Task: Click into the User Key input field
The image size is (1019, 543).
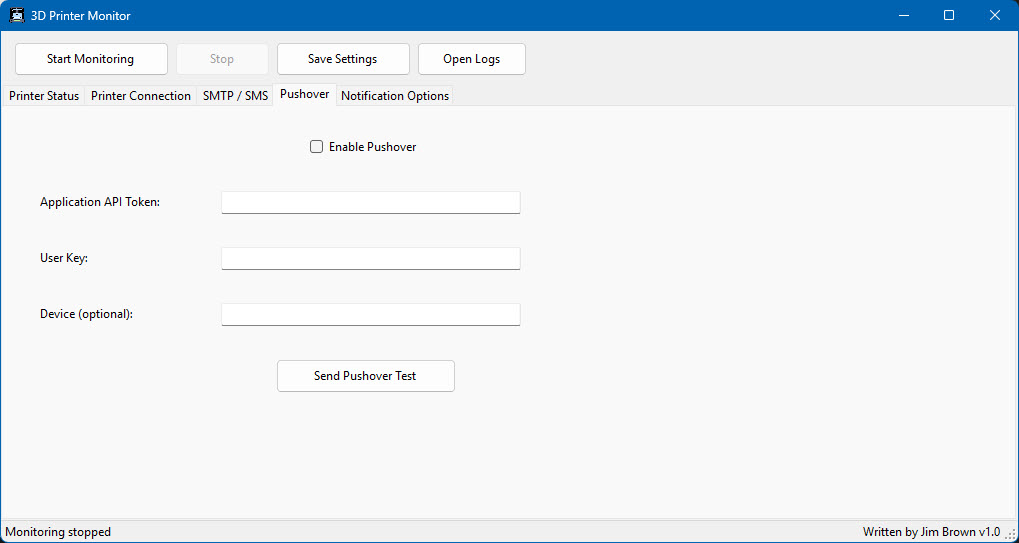Action: [371, 258]
